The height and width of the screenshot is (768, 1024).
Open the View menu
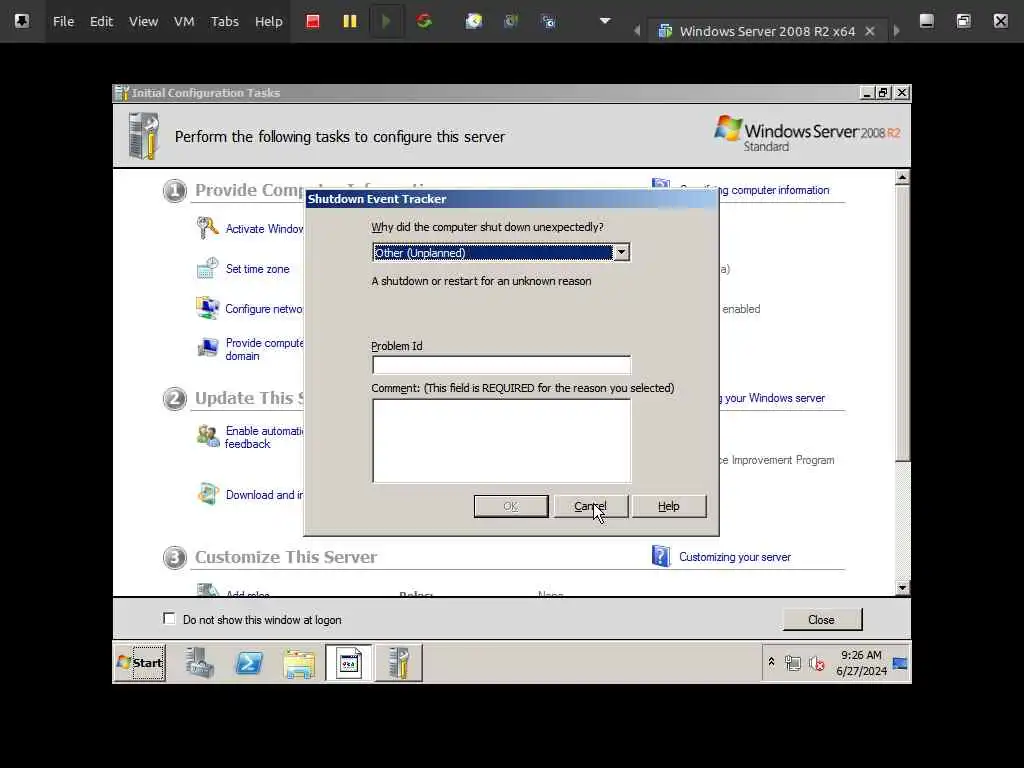(143, 22)
